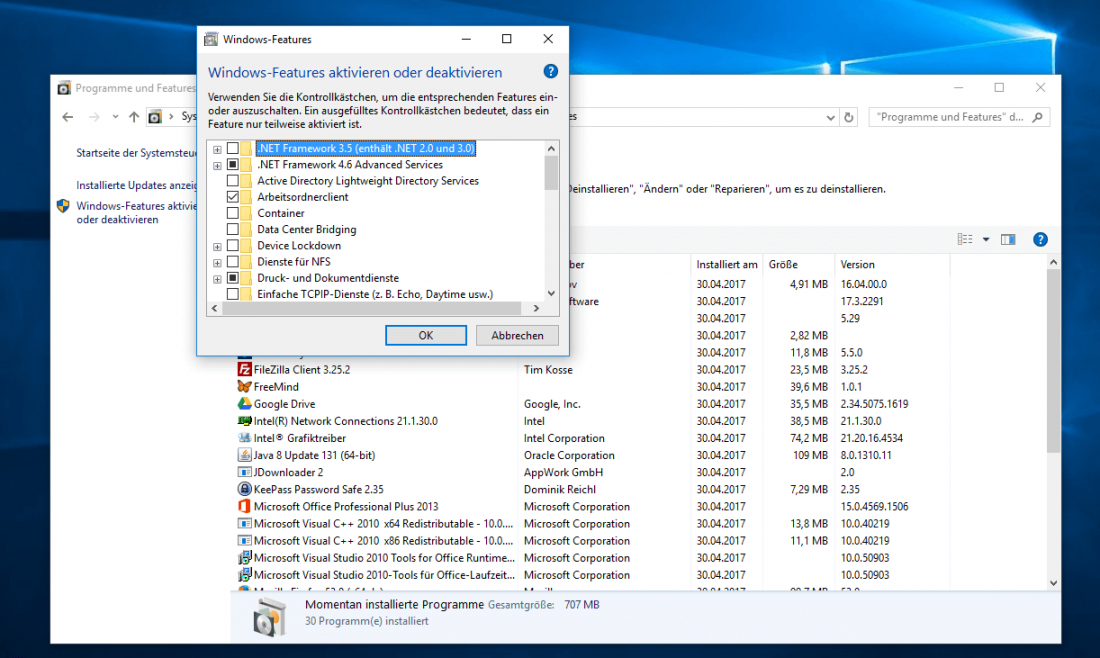Cancel the dialog via Abbrechen

click(517, 335)
